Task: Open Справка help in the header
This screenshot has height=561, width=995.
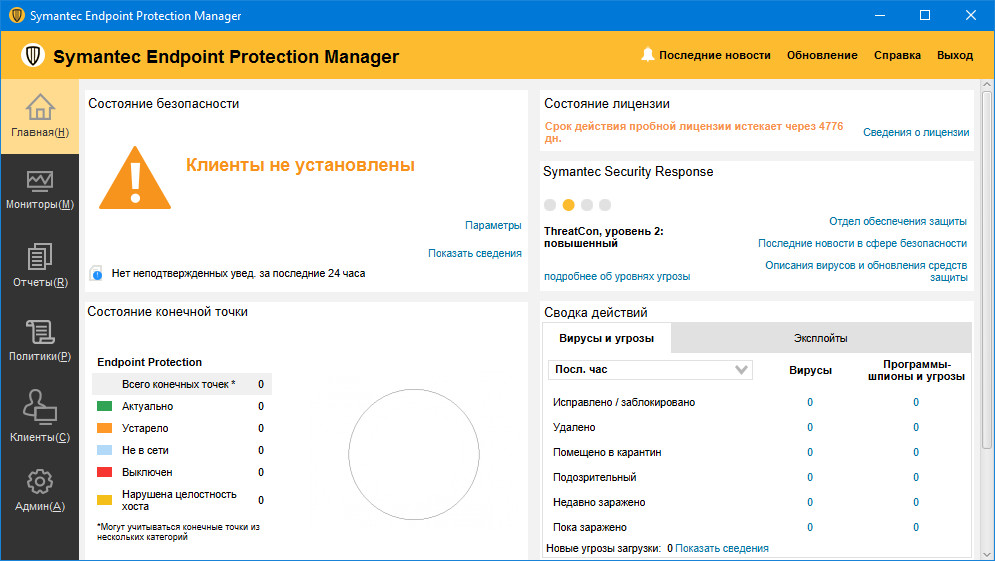Action: 897,55
